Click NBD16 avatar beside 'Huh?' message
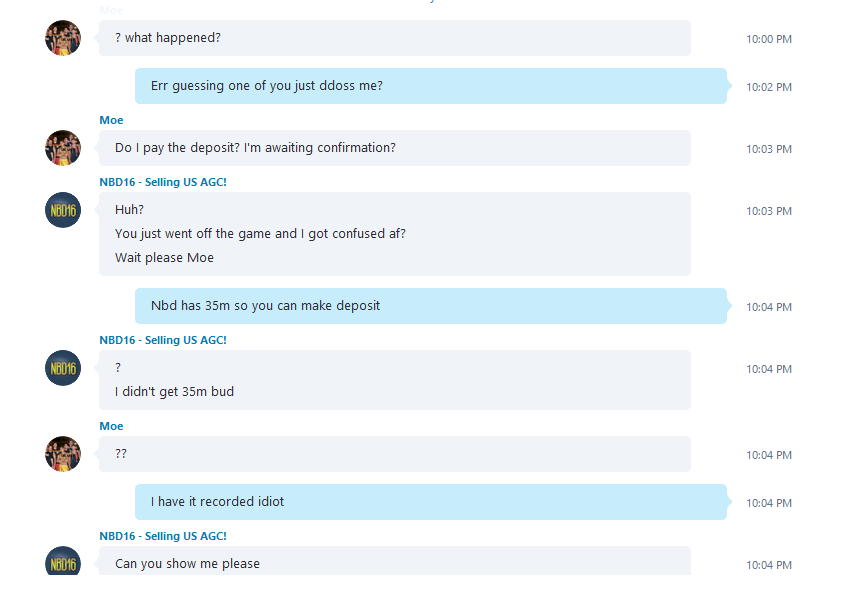The height and width of the screenshot is (605, 860). [x=63, y=210]
